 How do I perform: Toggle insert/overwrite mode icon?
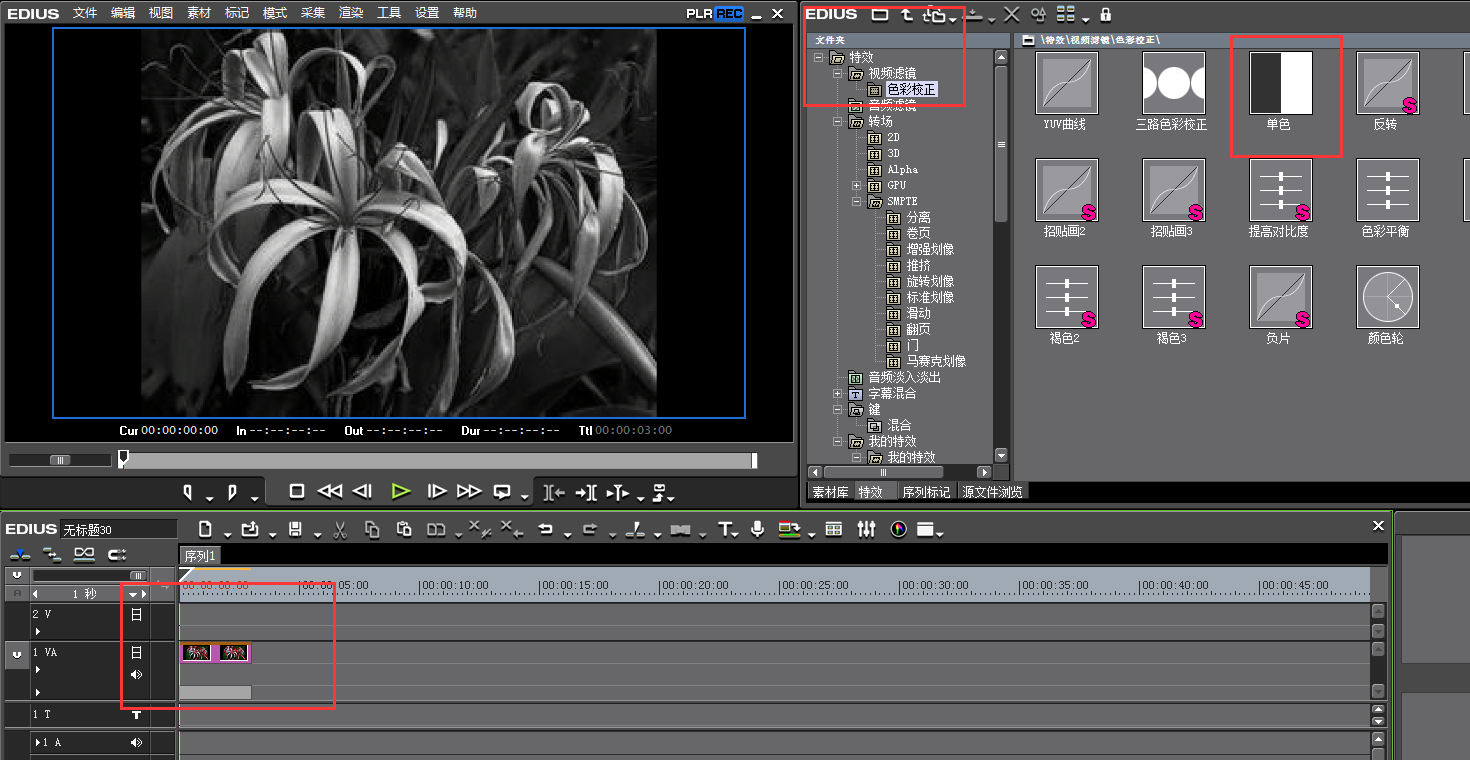tap(19, 553)
